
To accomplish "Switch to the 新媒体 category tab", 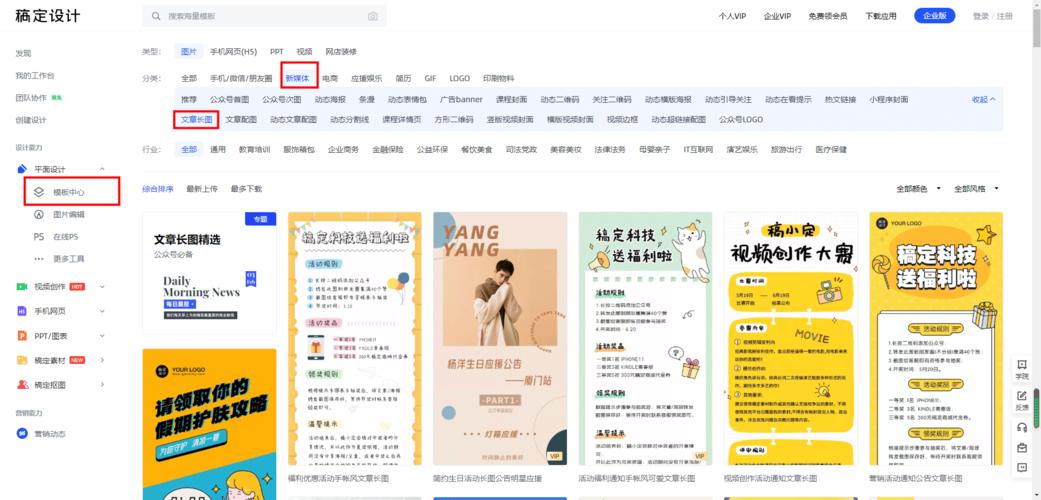I will pos(297,78).
